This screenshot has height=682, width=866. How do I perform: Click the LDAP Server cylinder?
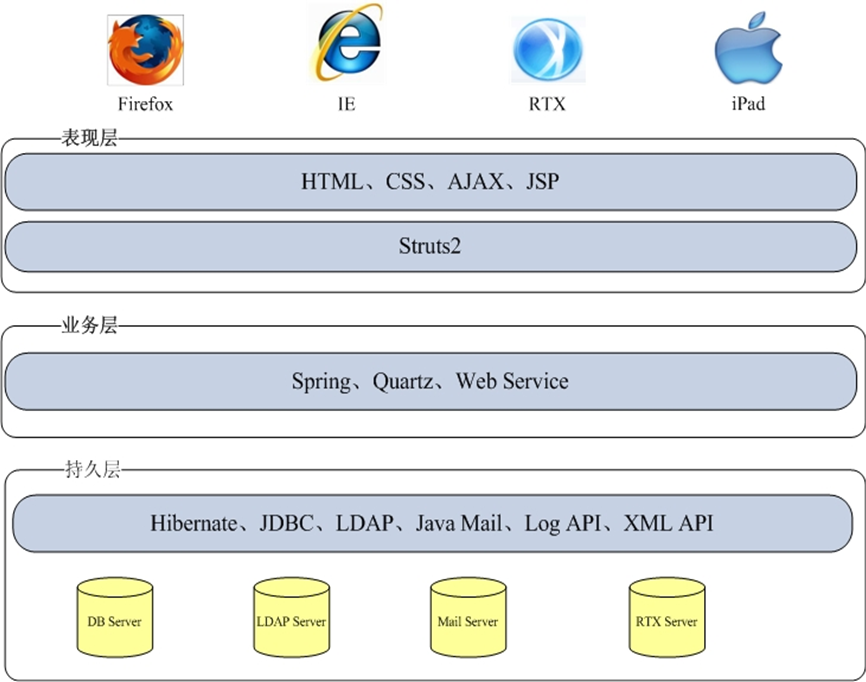point(291,621)
